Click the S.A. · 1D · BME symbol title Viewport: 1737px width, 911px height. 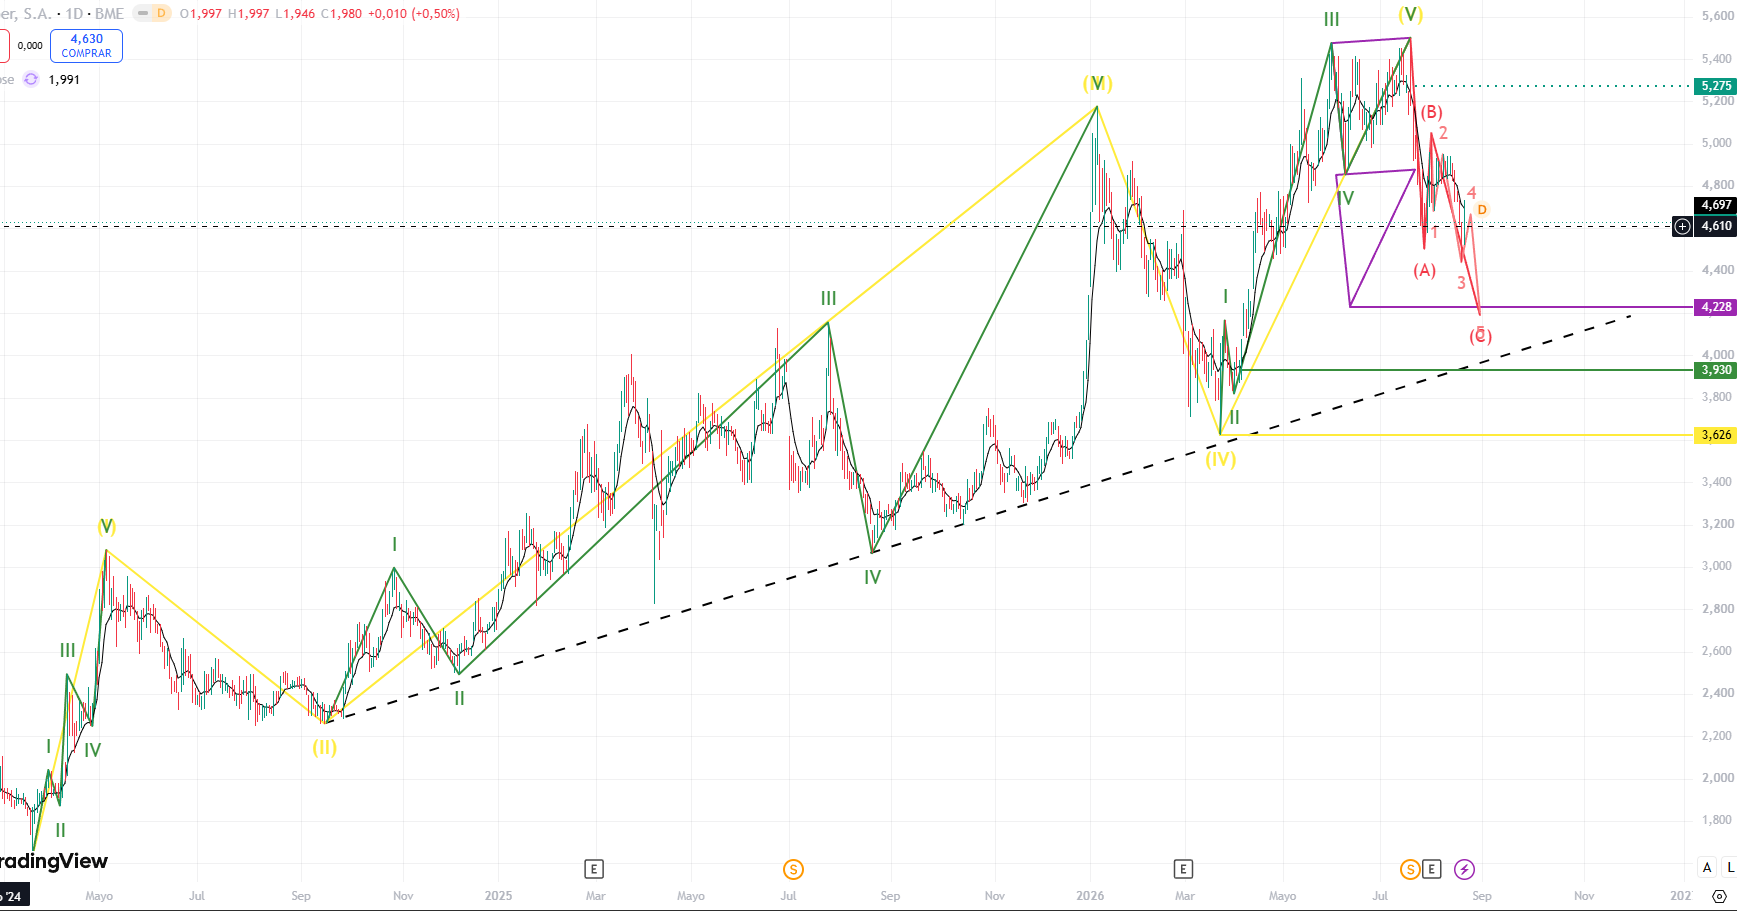(x=62, y=14)
